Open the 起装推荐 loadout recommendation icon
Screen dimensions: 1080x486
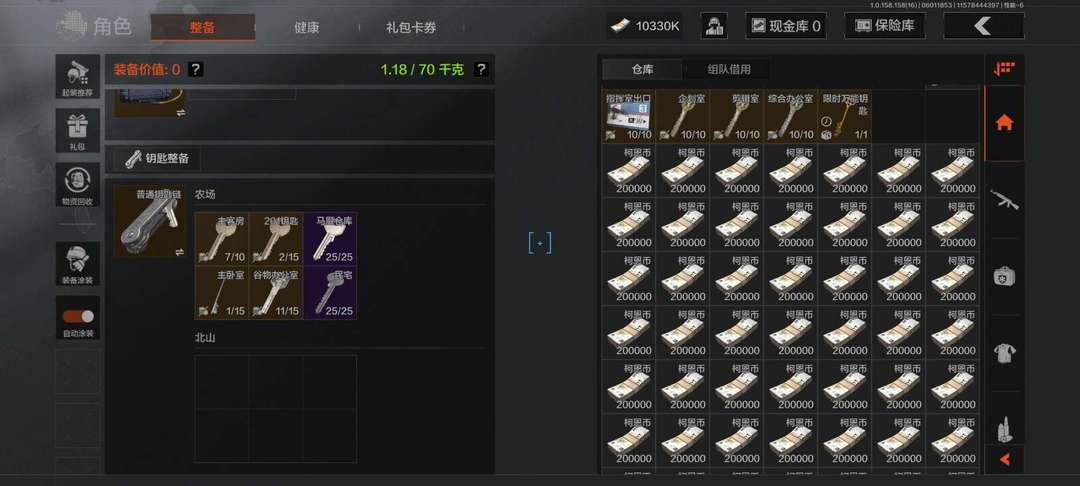(78, 77)
